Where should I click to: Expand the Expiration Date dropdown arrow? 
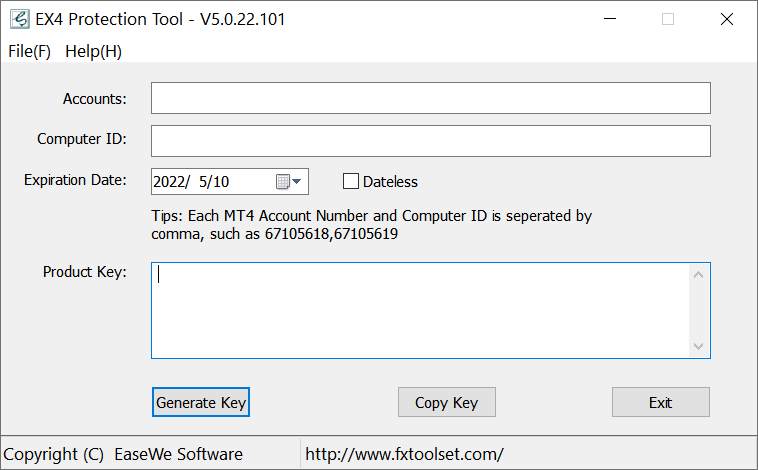[x=297, y=181]
